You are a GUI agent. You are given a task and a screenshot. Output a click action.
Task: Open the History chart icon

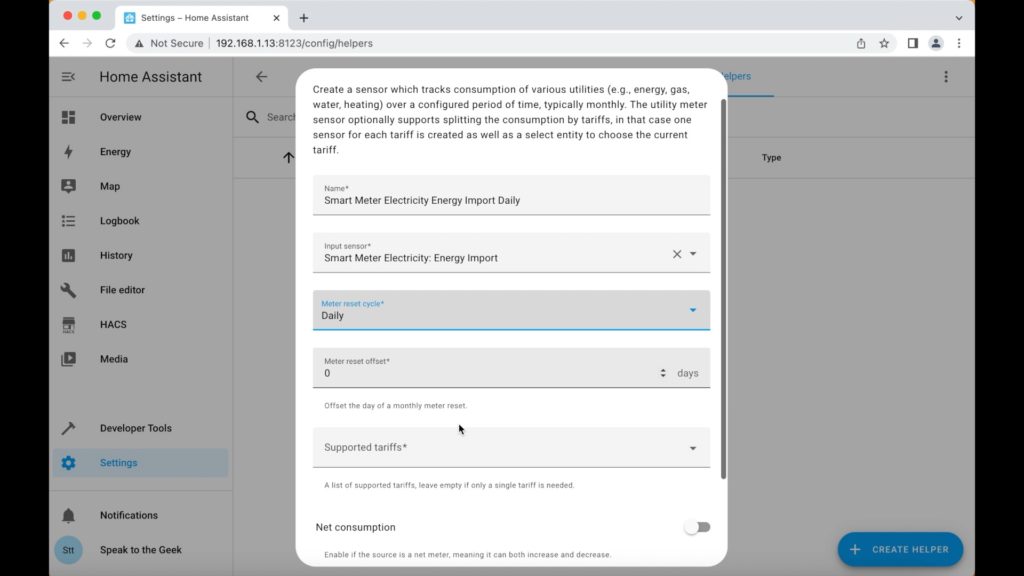(x=69, y=255)
